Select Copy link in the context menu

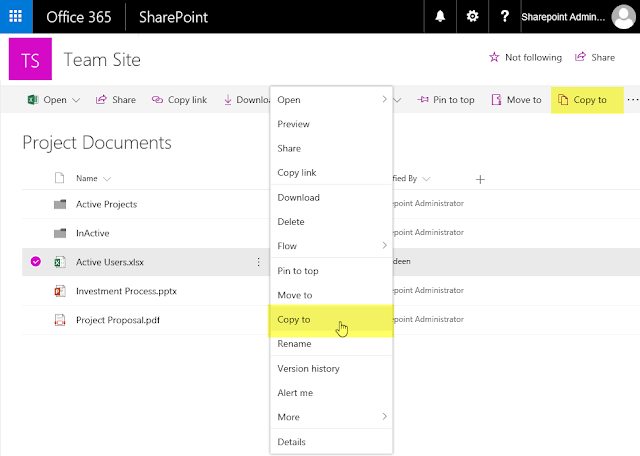tap(331, 173)
